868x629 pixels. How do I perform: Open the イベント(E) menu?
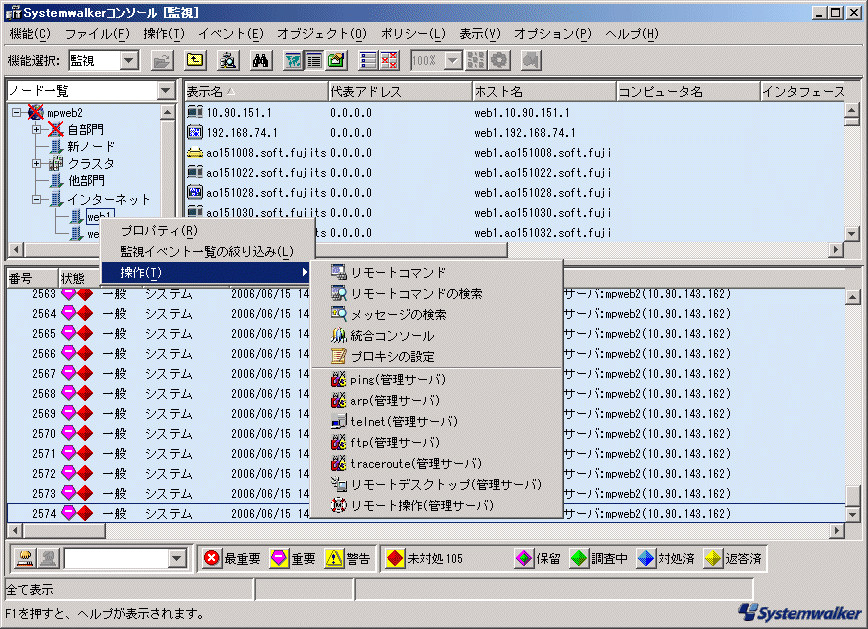231,34
